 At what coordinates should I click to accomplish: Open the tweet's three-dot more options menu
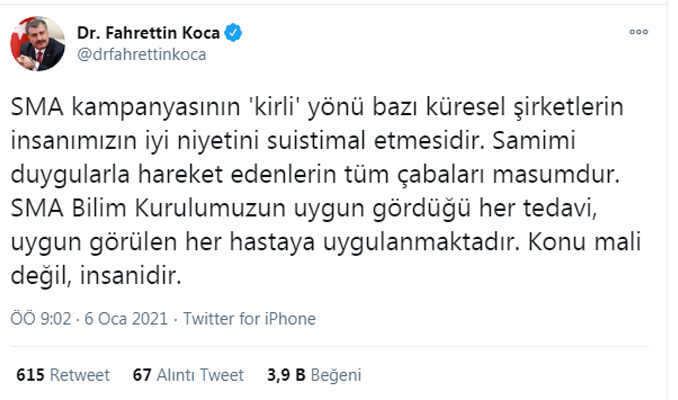[x=638, y=33]
